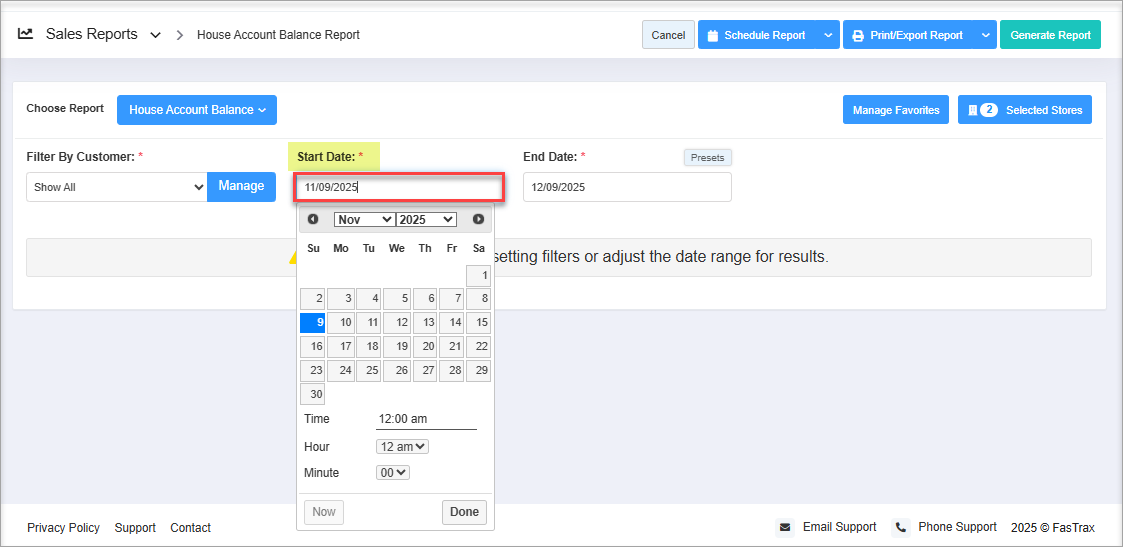This screenshot has height=547, width=1123.
Task: Open the Minute dropdown in time picker
Action: point(393,473)
